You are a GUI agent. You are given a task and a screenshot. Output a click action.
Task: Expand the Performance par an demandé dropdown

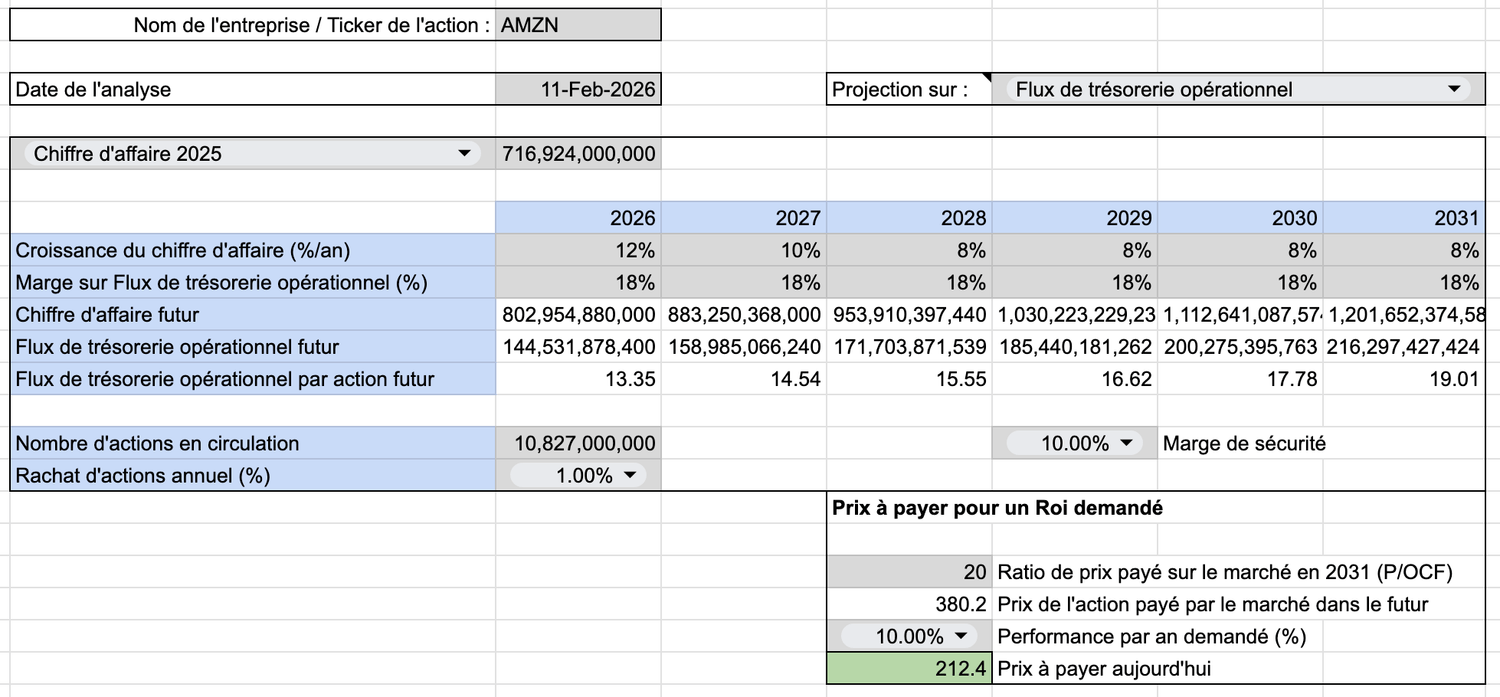(x=961, y=636)
